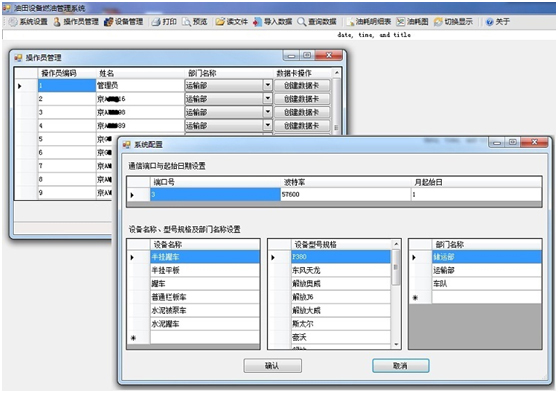The width and height of the screenshot is (558, 393).
Task: Select 解放奥威 in the 设备型号规格 list
Action: tap(341, 284)
